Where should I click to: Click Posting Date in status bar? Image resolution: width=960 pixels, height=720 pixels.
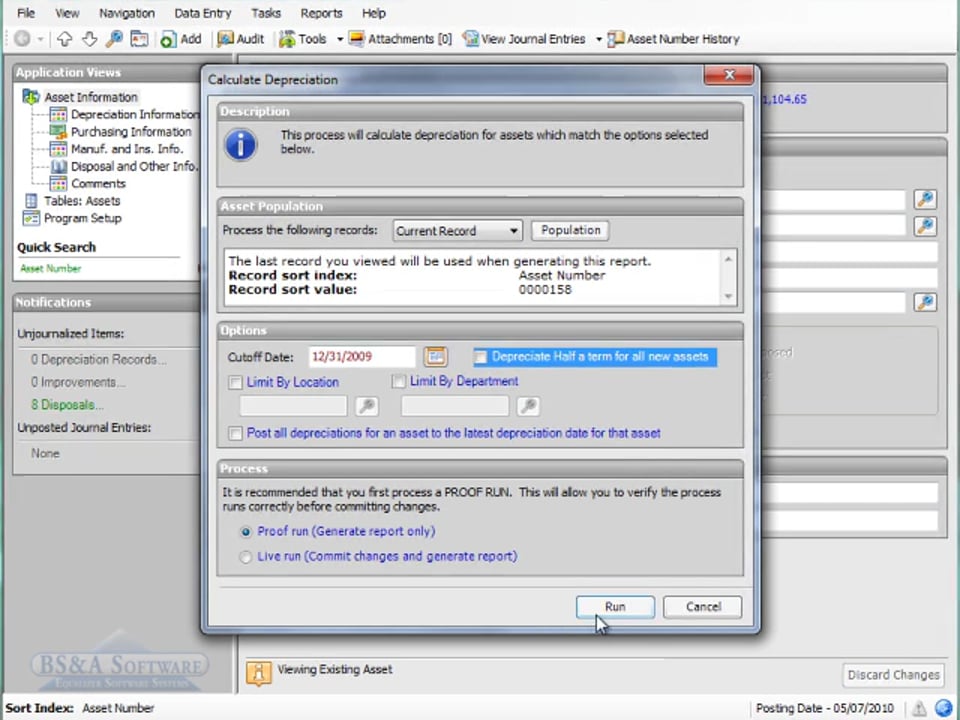coord(825,708)
